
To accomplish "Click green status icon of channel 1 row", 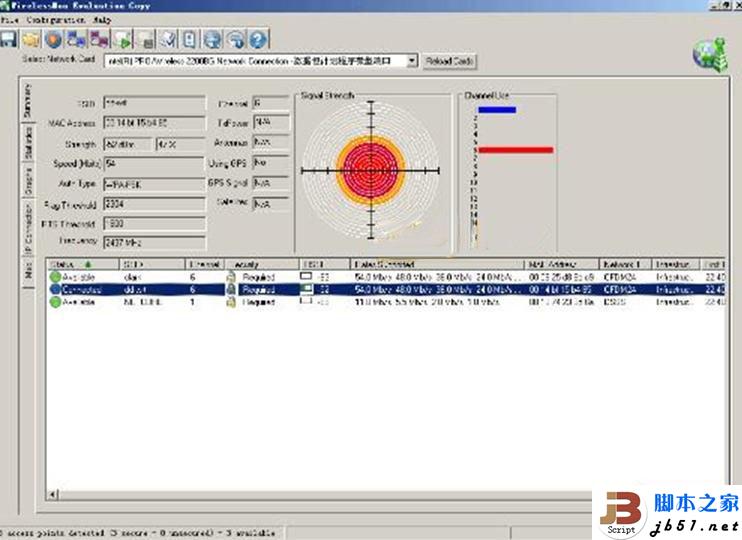I will point(55,301).
